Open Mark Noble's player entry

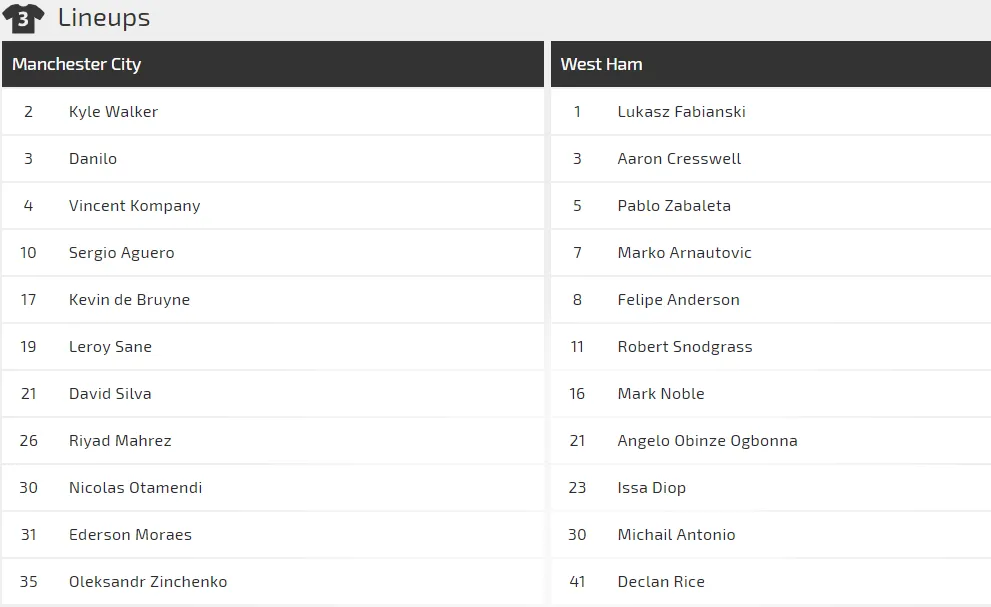click(661, 394)
